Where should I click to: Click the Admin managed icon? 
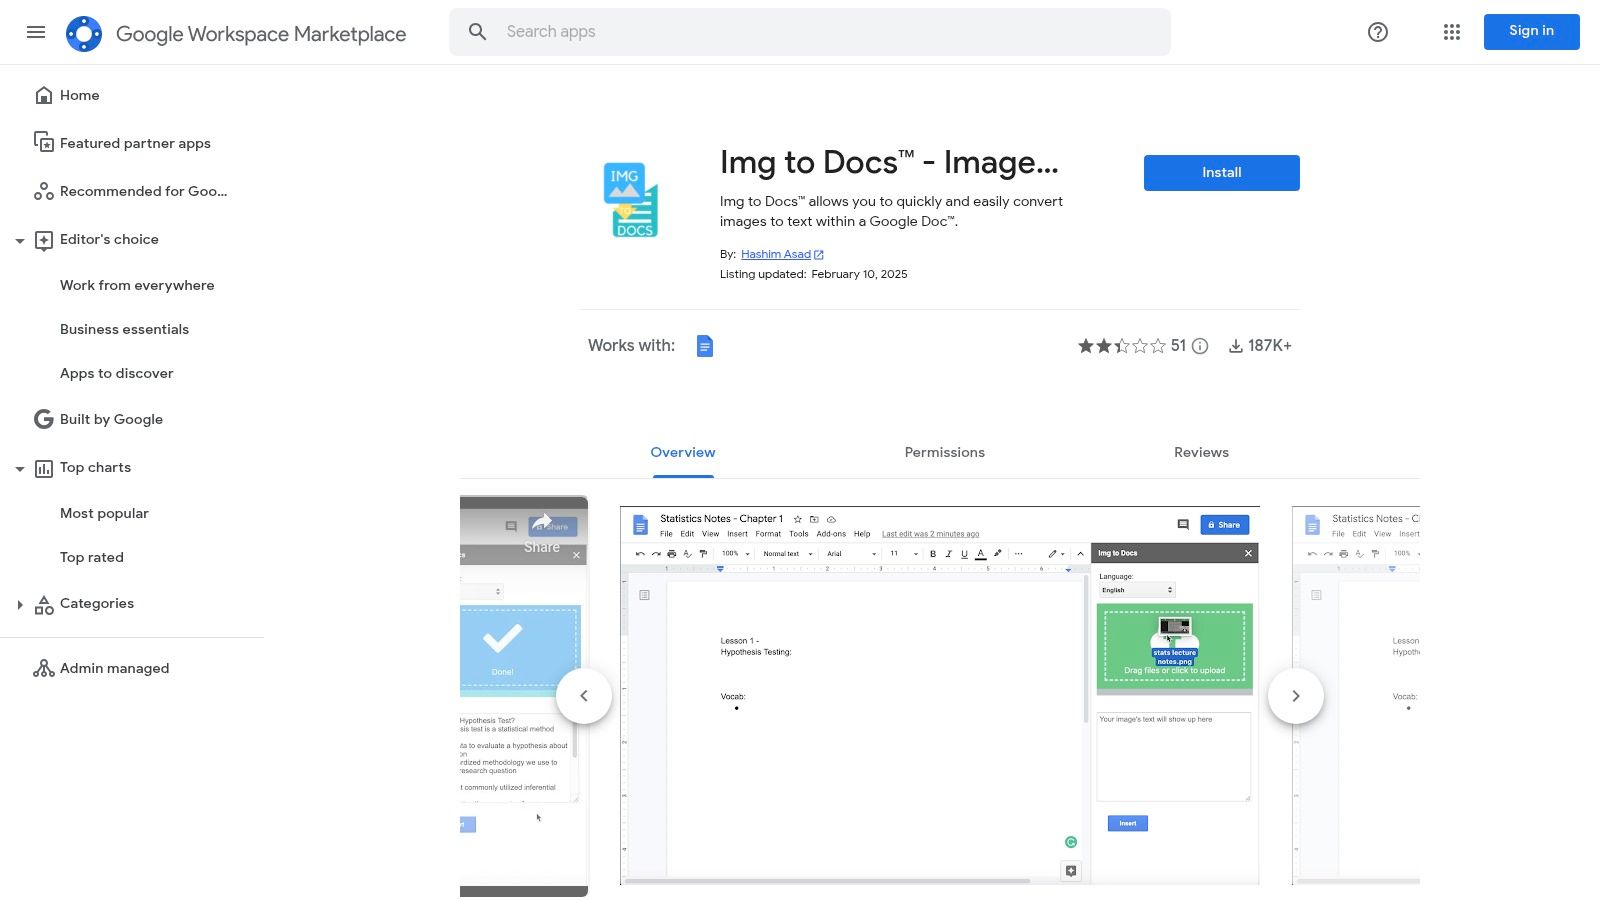(x=44, y=668)
